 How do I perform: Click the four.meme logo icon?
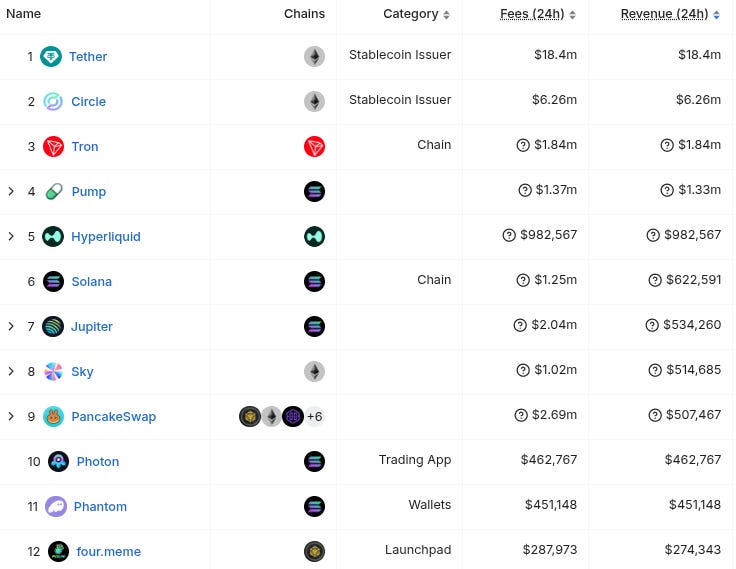click(x=58, y=552)
